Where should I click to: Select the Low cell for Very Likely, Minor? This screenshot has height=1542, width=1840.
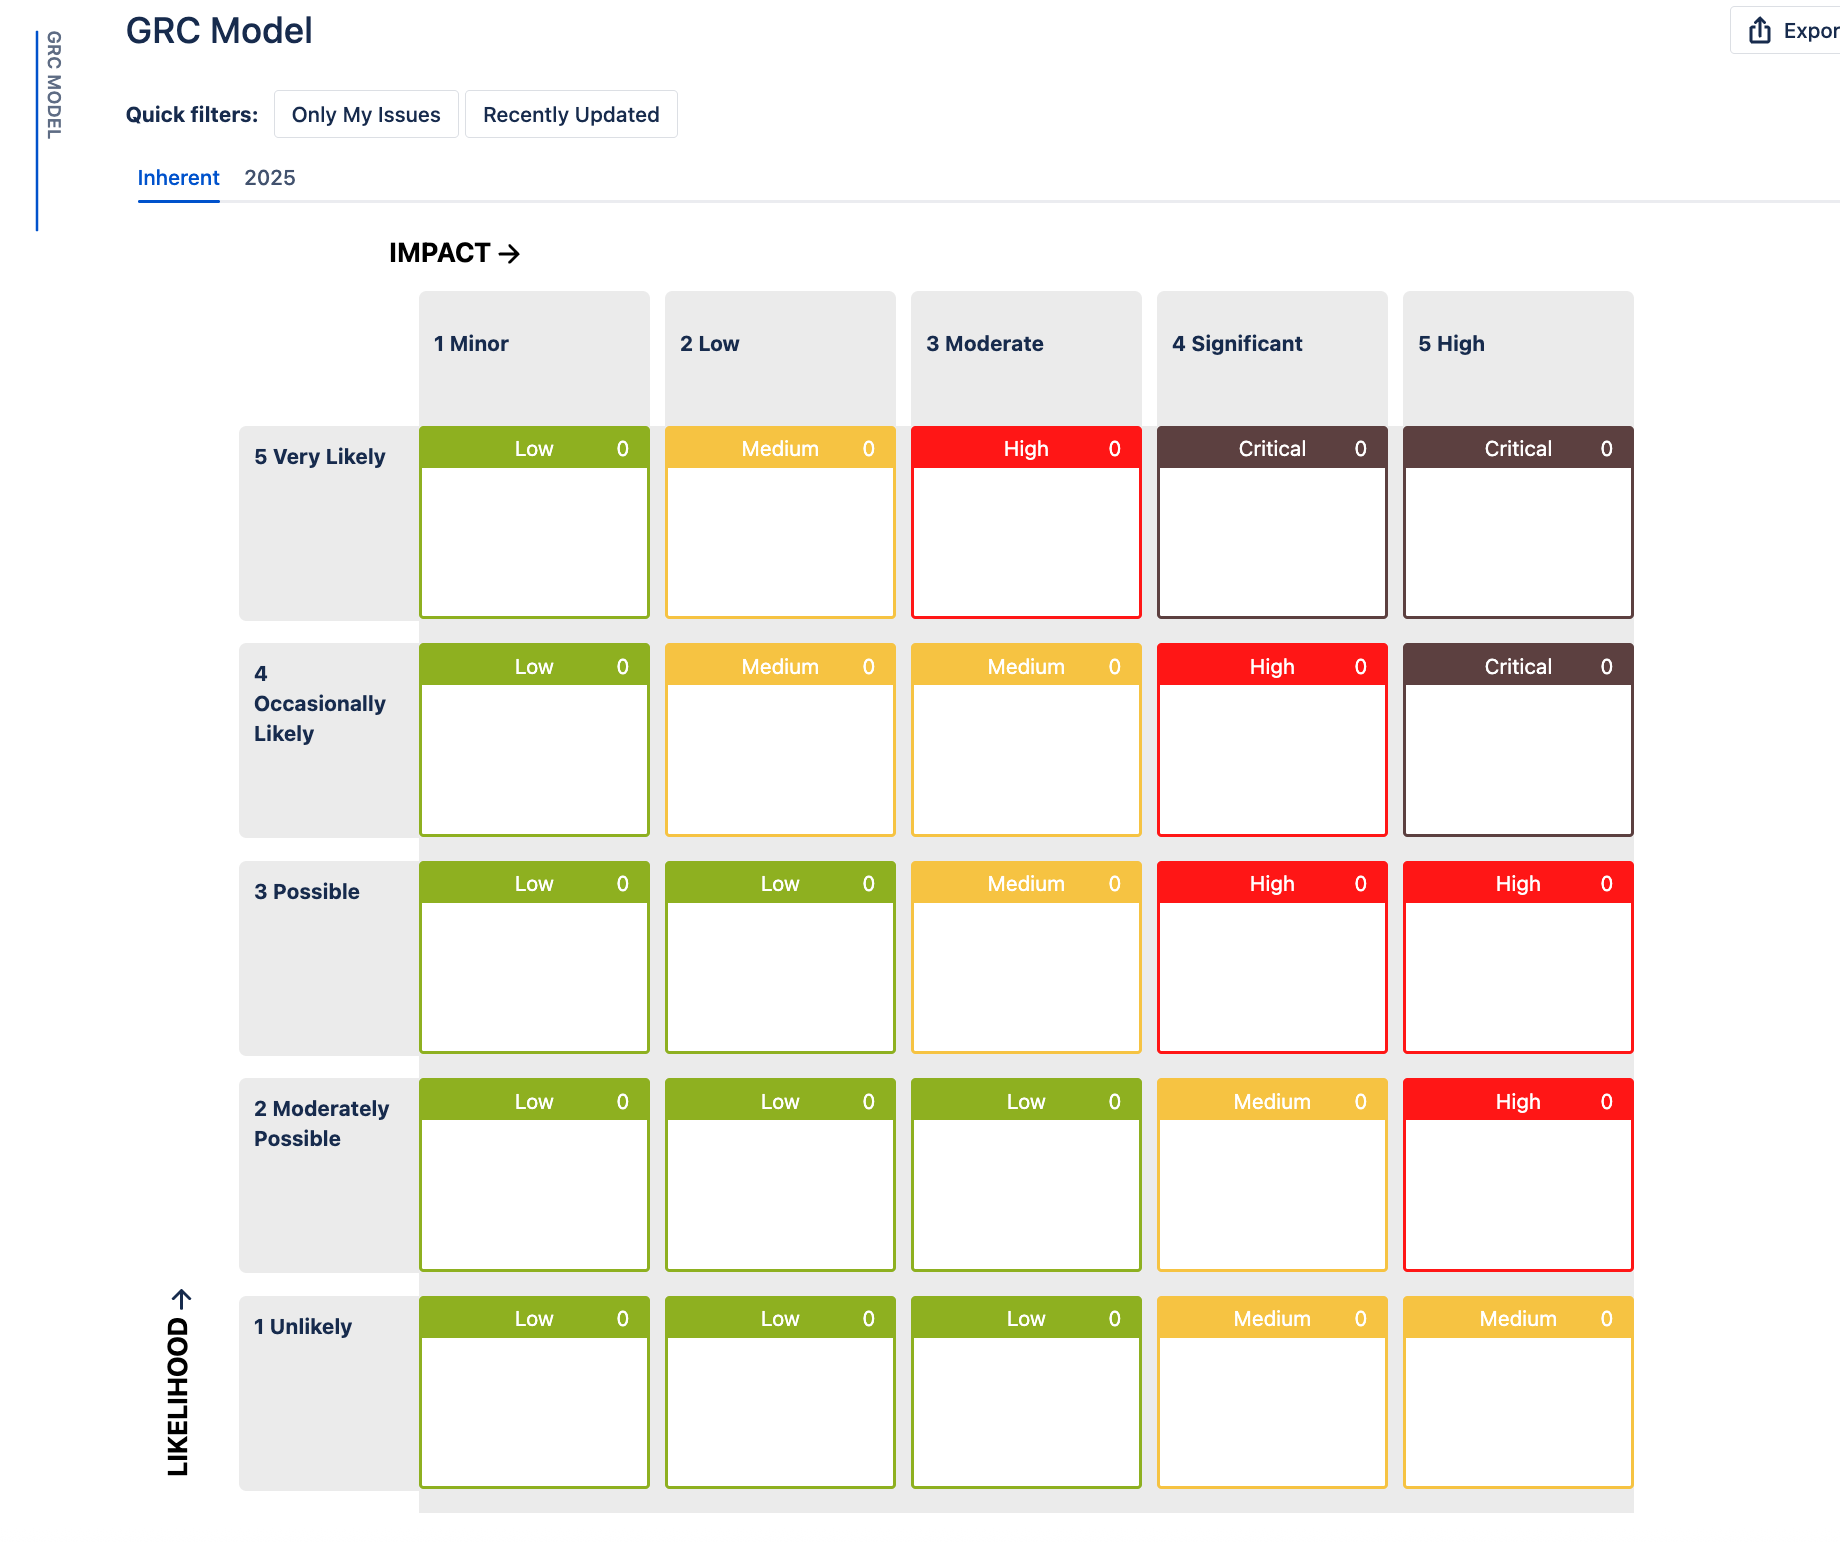(x=534, y=522)
